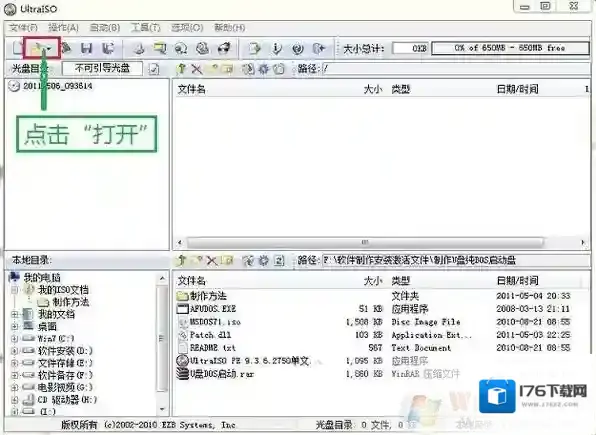
Task: Expand the 桌面 tree node
Action: click(x=15, y=327)
